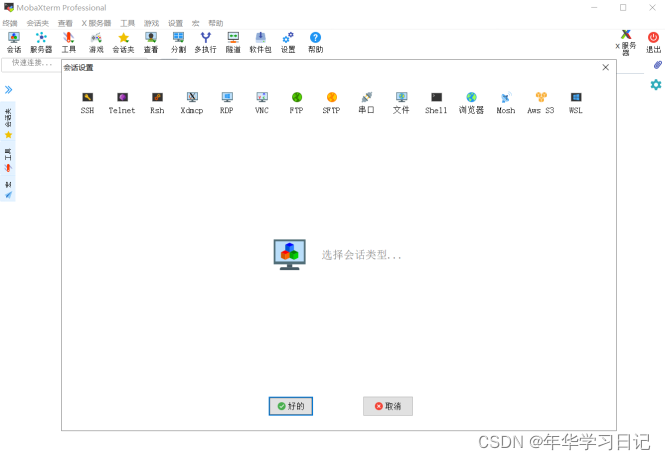Click the 取消 cancel button

tap(388, 406)
